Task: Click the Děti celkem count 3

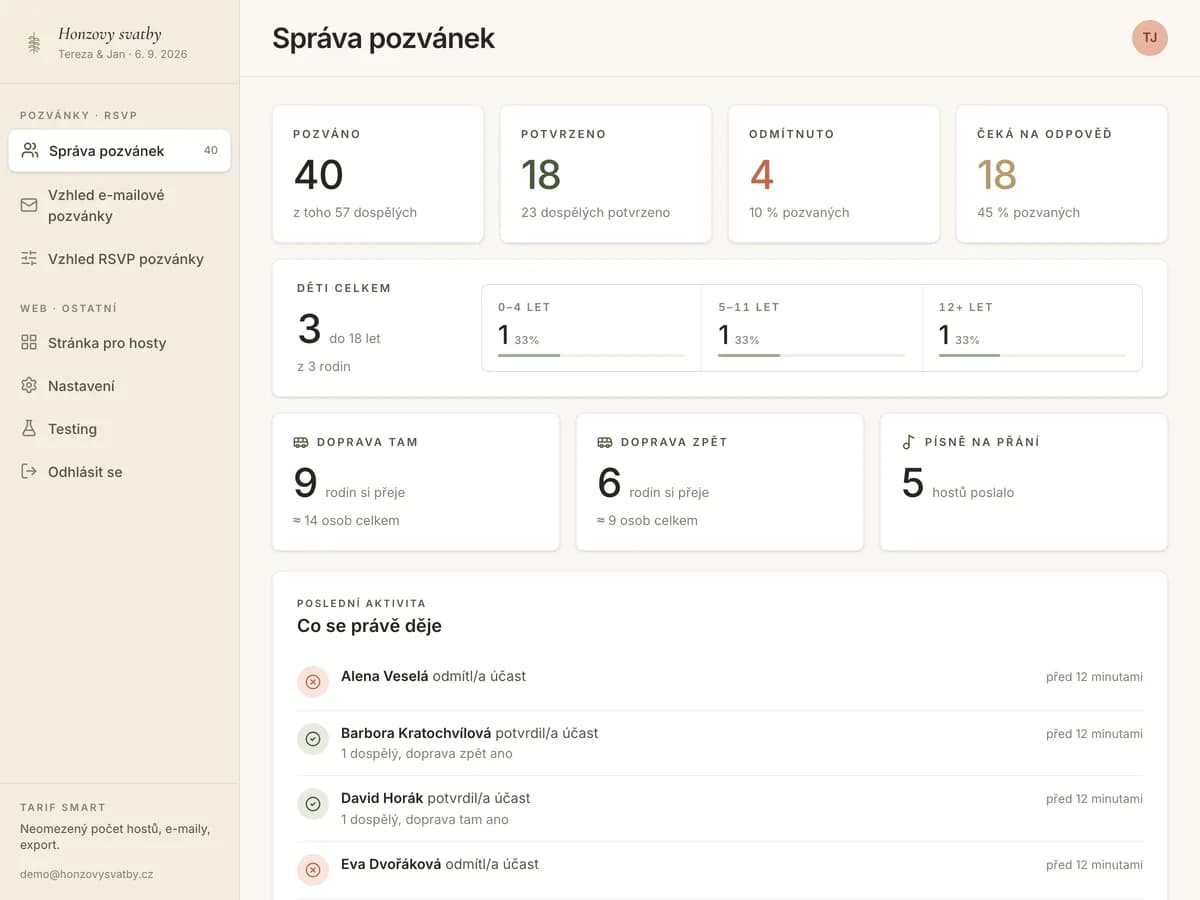Action: (x=309, y=329)
